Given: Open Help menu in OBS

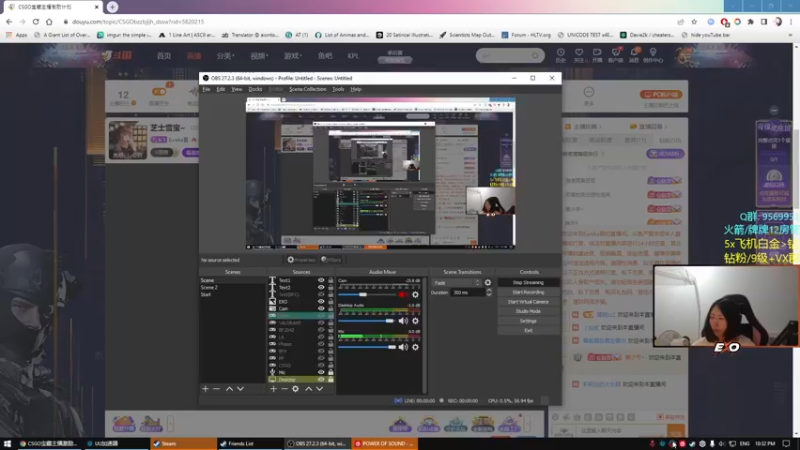Looking at the screenshot, I should pyautogui.click(x=356, y=89).
